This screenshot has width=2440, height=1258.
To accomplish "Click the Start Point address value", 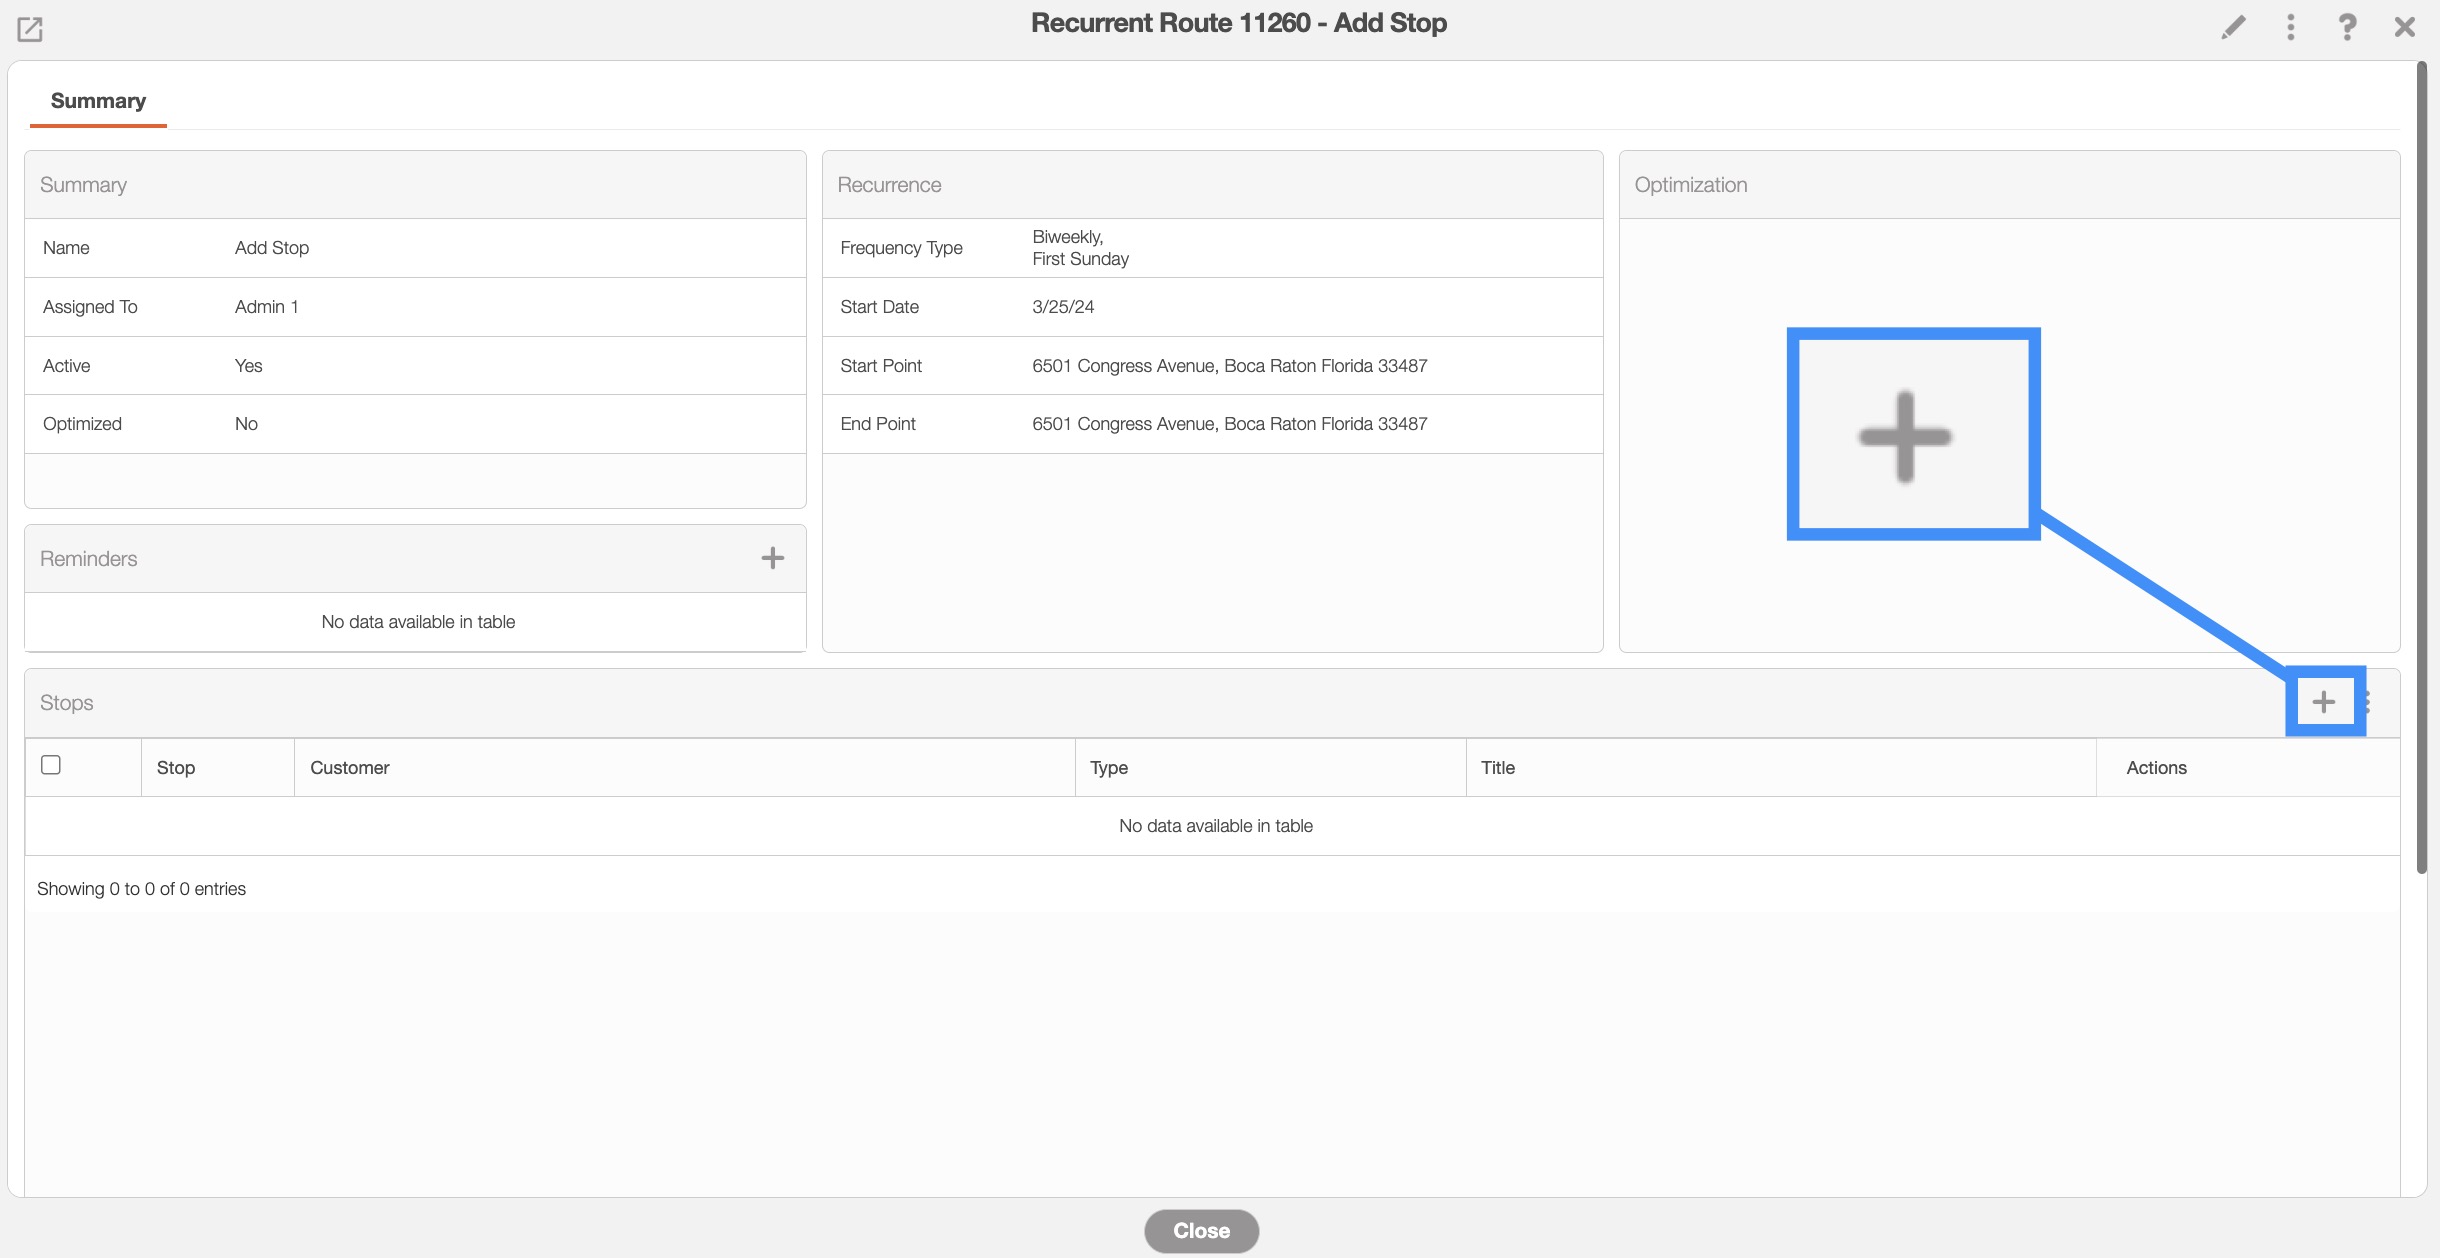I will (1229, 366).
